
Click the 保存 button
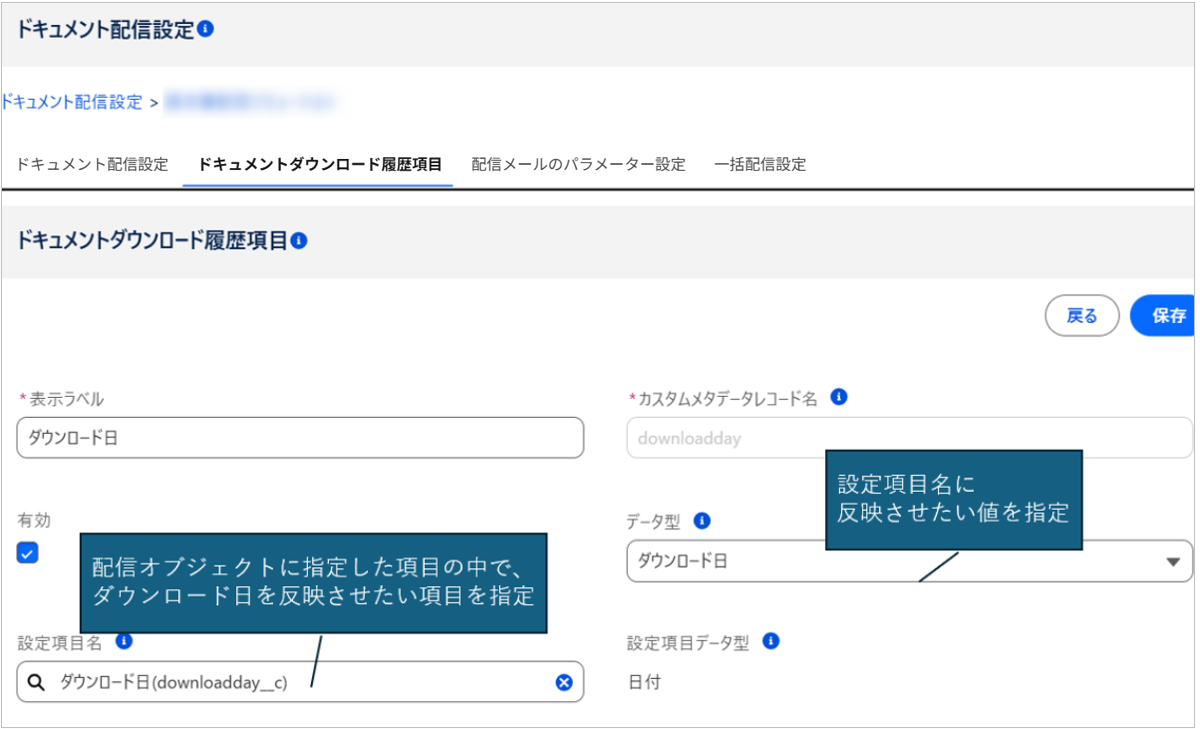click(1167, 316)
